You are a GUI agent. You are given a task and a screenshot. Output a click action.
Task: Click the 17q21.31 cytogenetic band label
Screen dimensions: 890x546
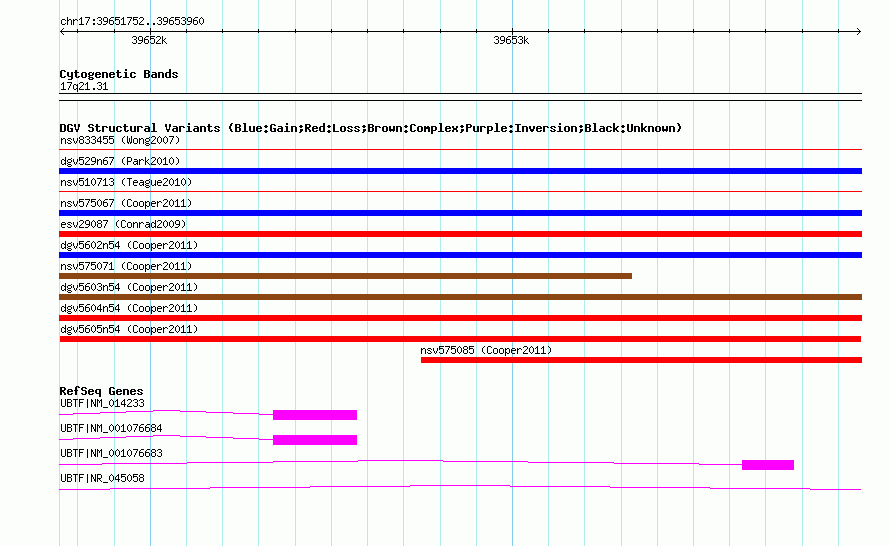click(x=84, y=86)
